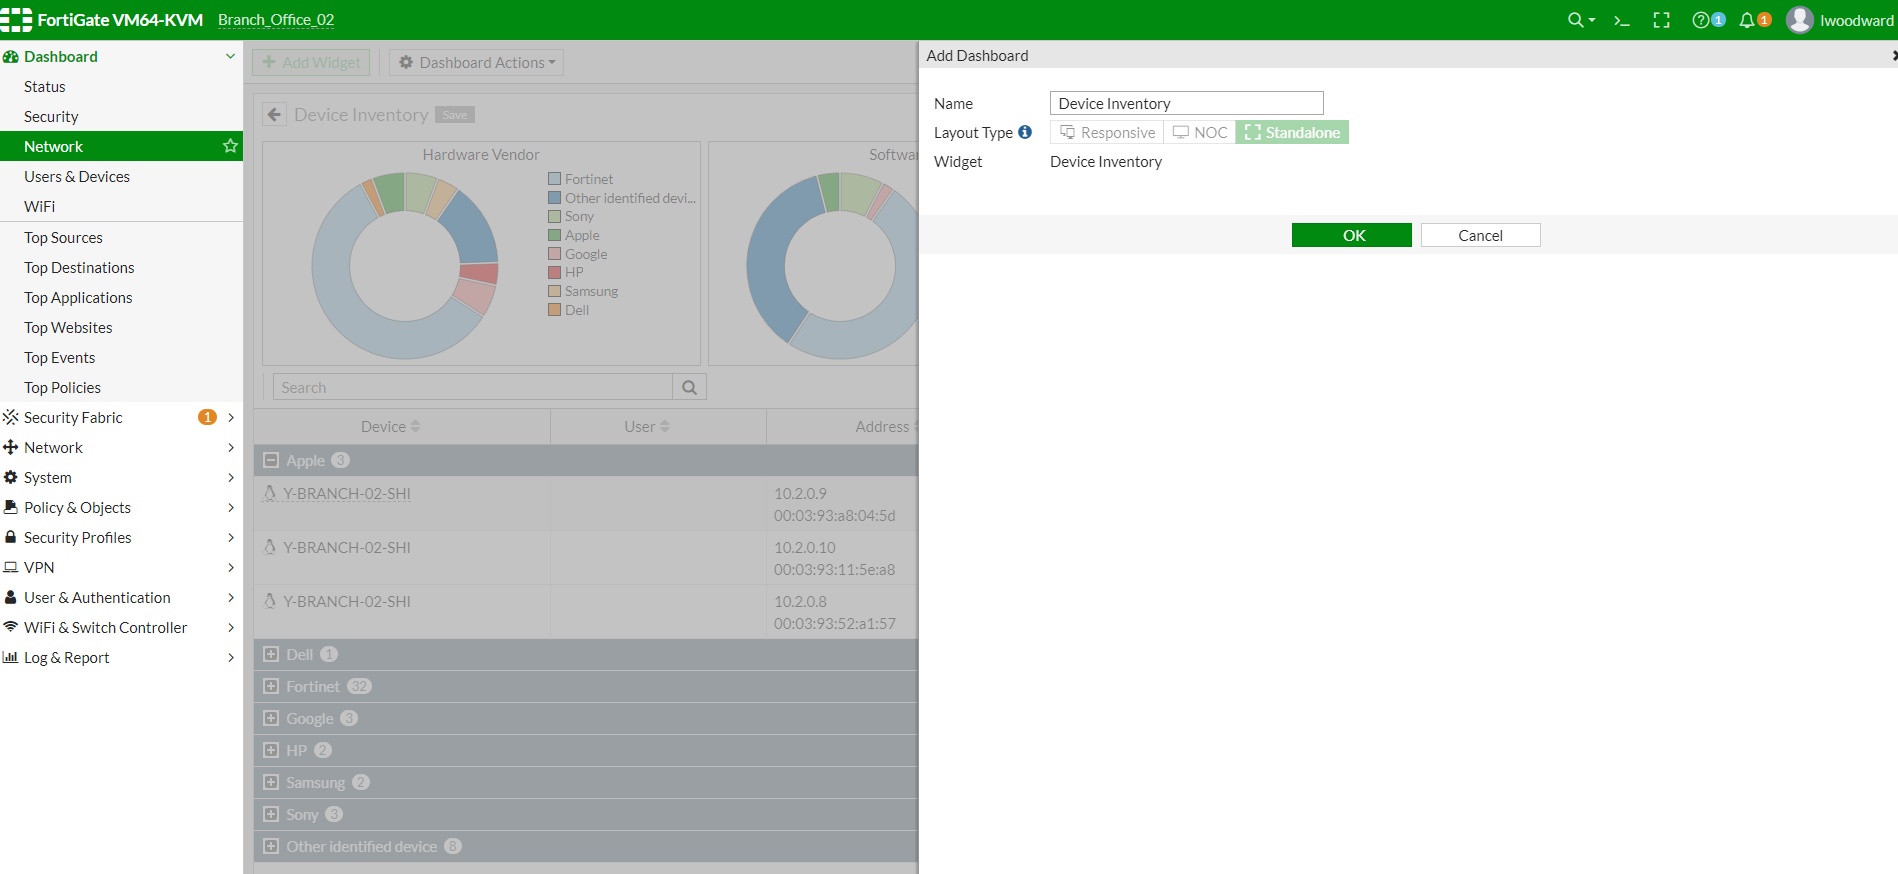Viewport: 1898px width, 874px height.
Task: Click the Dell legend color swatch
Action: (554, 310)
